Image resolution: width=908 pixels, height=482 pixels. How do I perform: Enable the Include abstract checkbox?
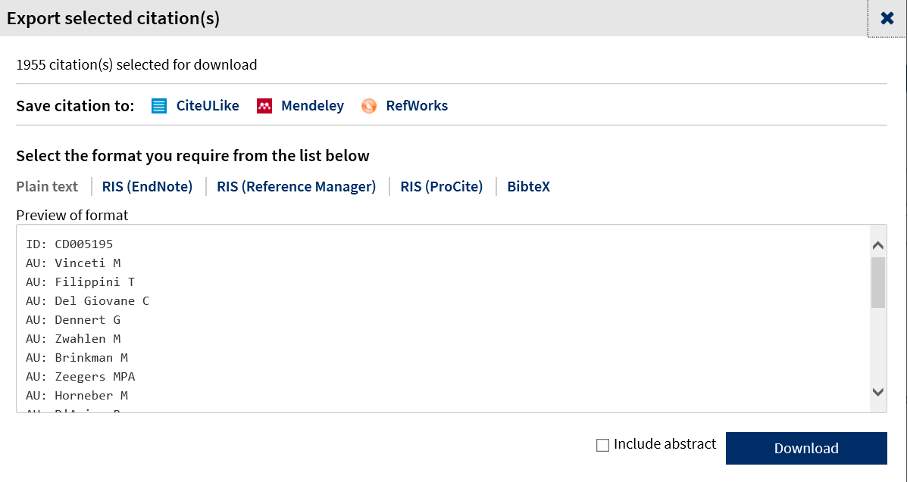602,445
